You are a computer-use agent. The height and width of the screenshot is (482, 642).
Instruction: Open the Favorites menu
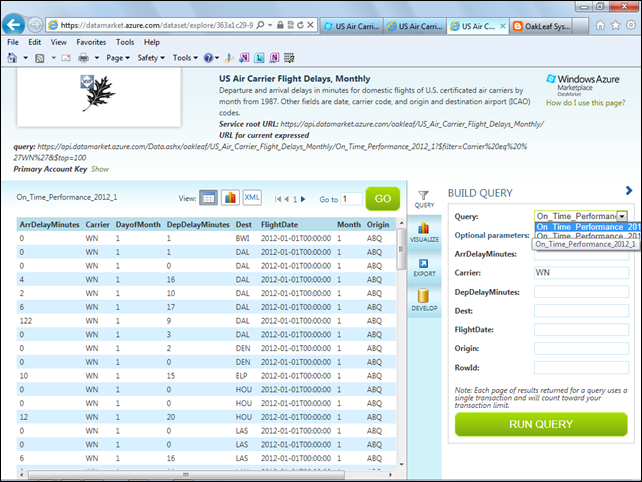point(91,42)
